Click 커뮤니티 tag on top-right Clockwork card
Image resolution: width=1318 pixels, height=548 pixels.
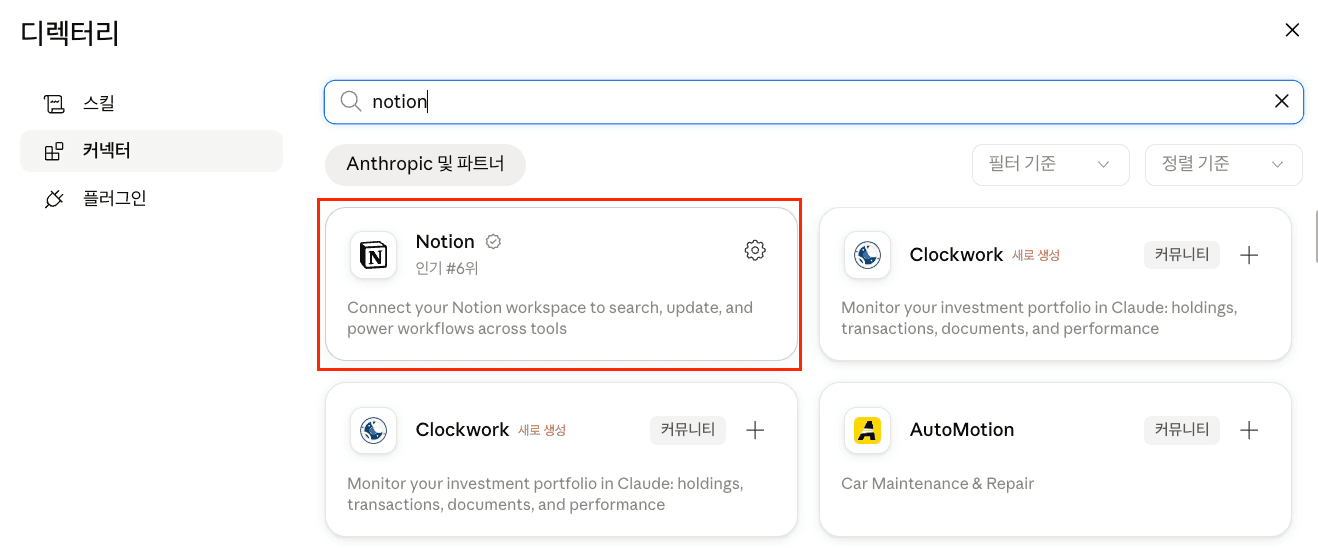click(x=1182, y=255)
